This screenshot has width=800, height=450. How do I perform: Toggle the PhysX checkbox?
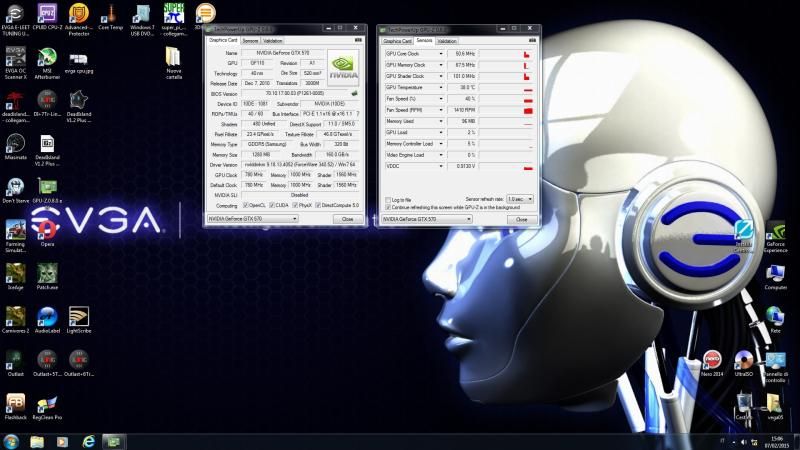pyautogui.click(x=295, y=205)
